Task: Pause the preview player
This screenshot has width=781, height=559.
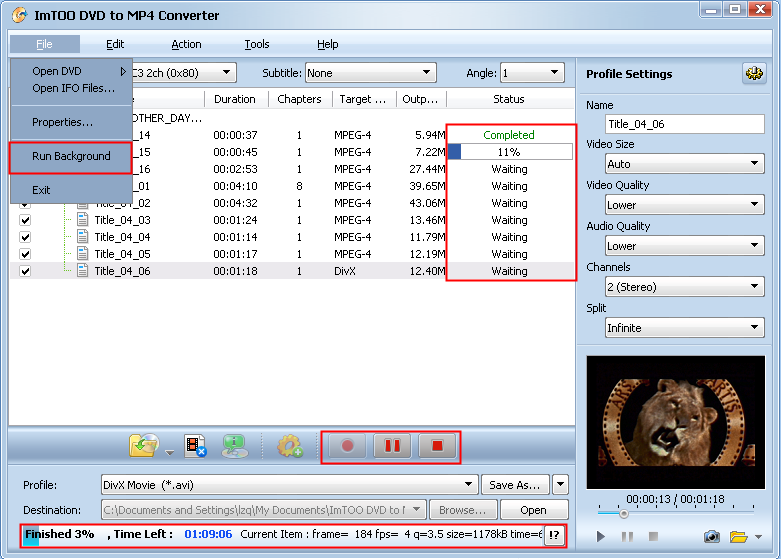Action: pos(628,537)
